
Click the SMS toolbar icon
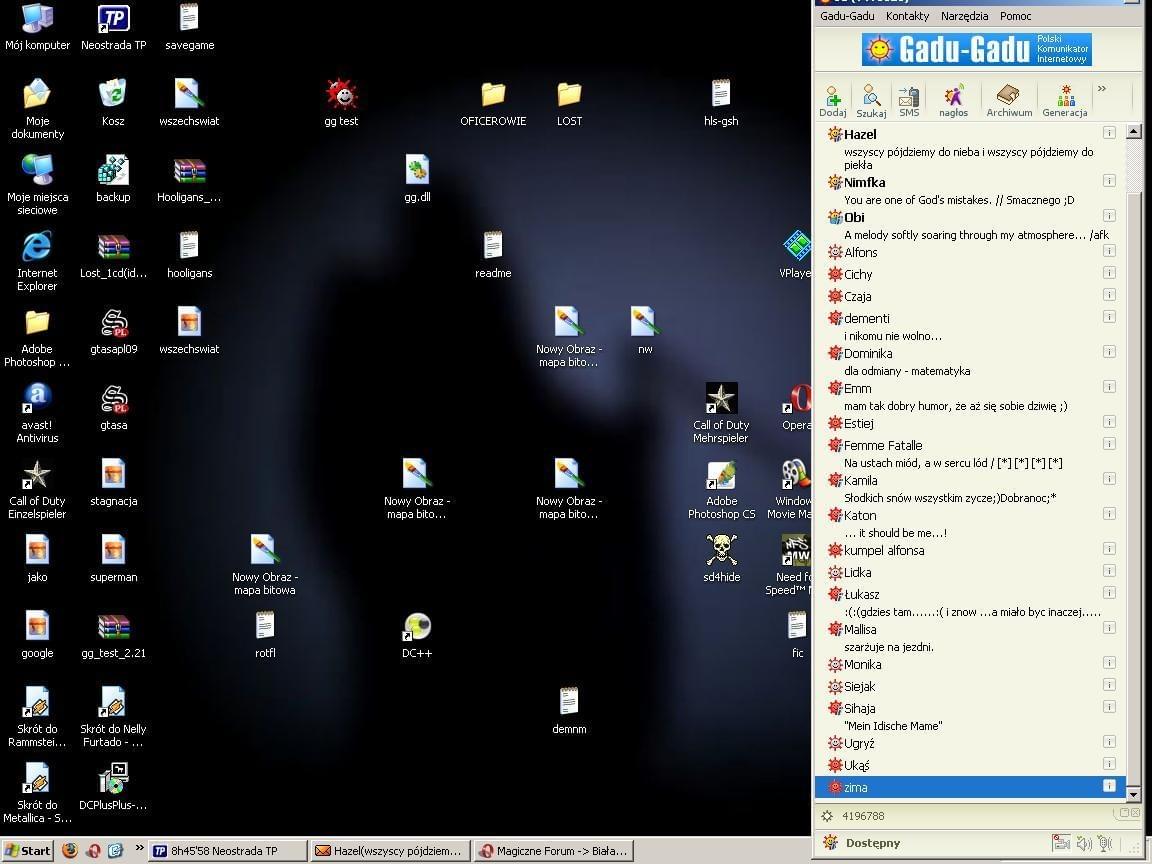tap(909, 101)
